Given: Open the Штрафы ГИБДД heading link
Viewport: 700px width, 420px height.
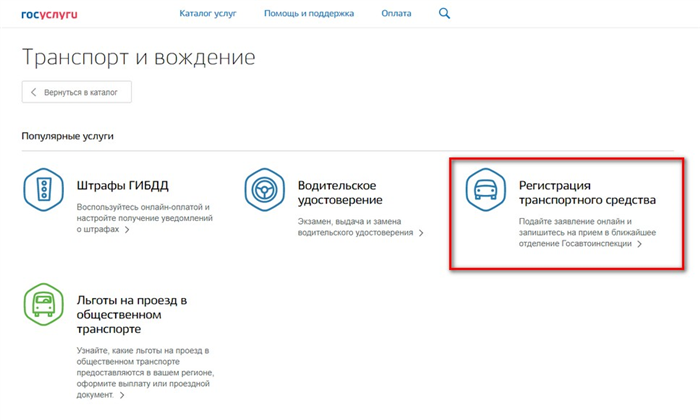Looking at the screenshot, I should click(x=122, y=185).
